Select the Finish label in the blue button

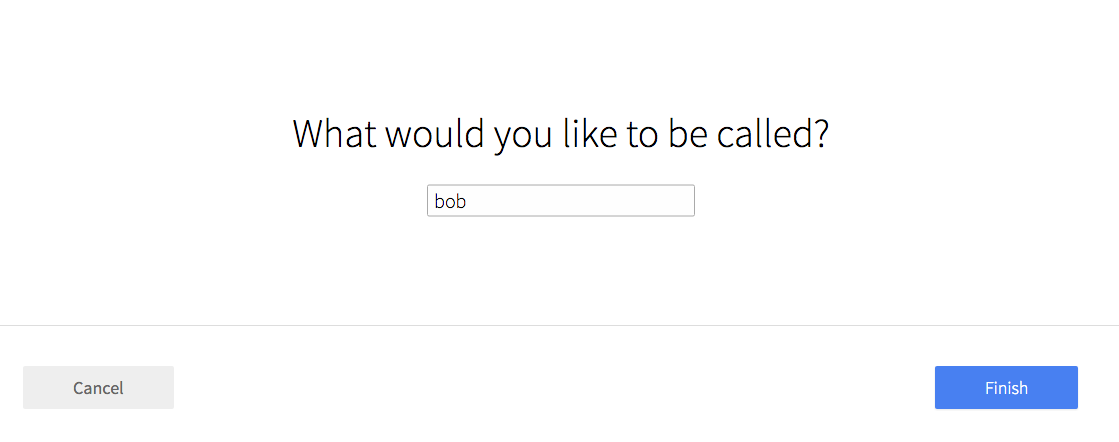click(1006, 388)
